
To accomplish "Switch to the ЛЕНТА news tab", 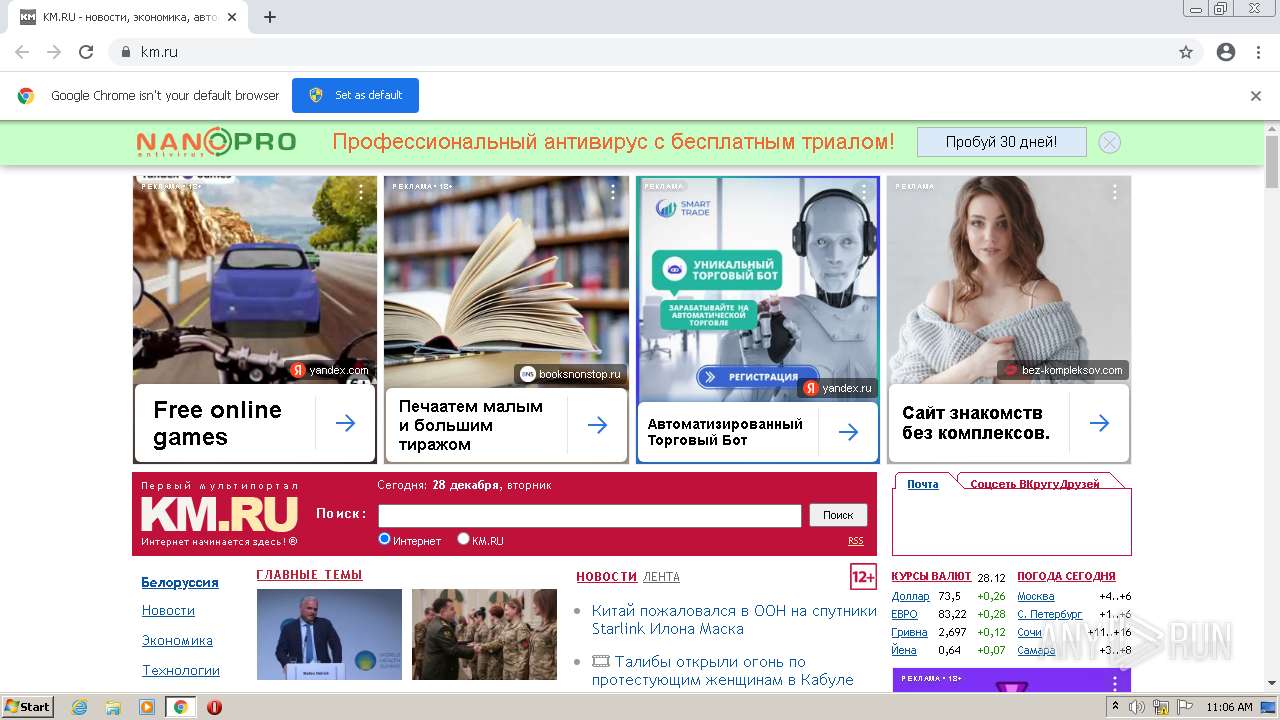I will [x=661, y=577].
